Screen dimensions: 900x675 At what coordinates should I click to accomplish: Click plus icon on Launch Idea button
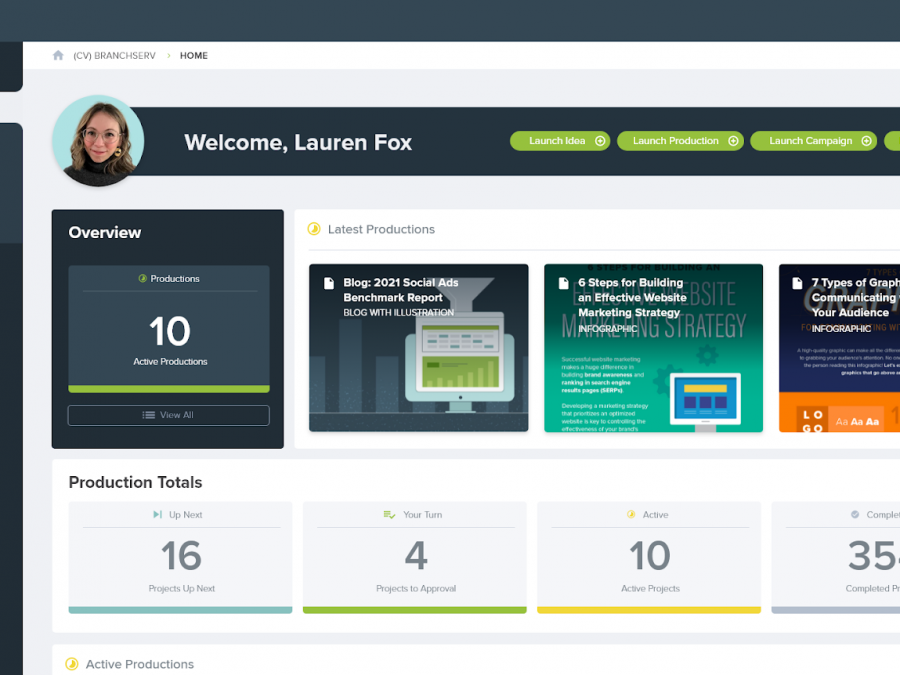click(600, 141)
